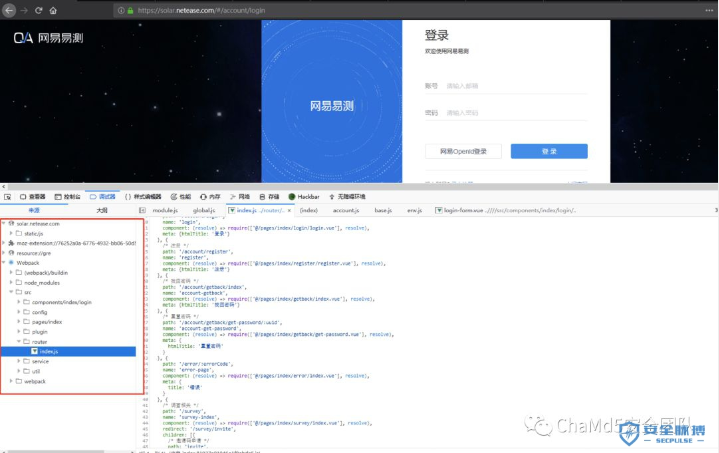The image size is (719, 453).
Task: Switch to the login-form.vue editor tab
Action: click(505, 210)
